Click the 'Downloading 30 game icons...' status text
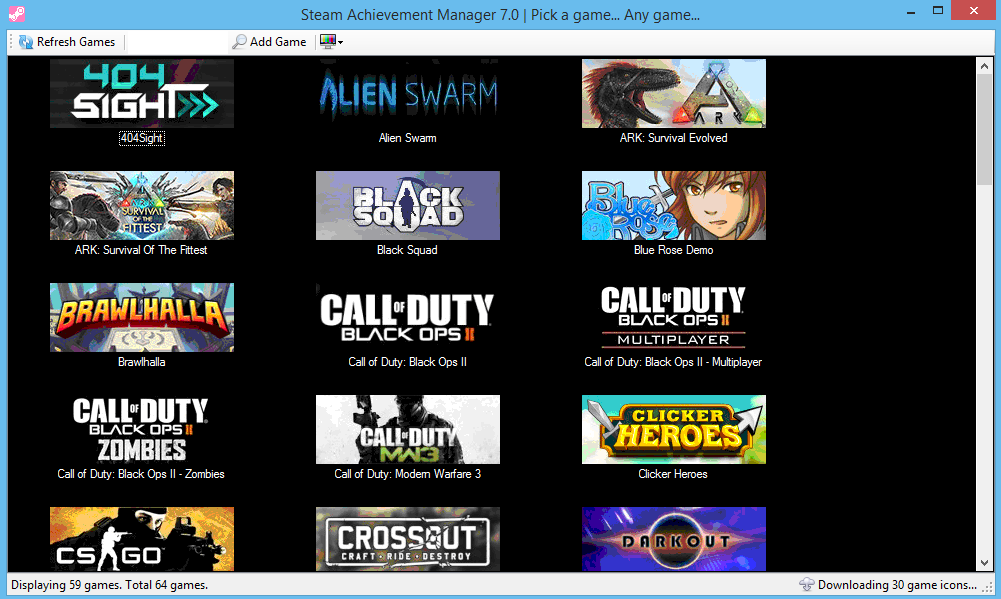The height and width of the screenshot is (599, 1001). (x=897, y=585)
